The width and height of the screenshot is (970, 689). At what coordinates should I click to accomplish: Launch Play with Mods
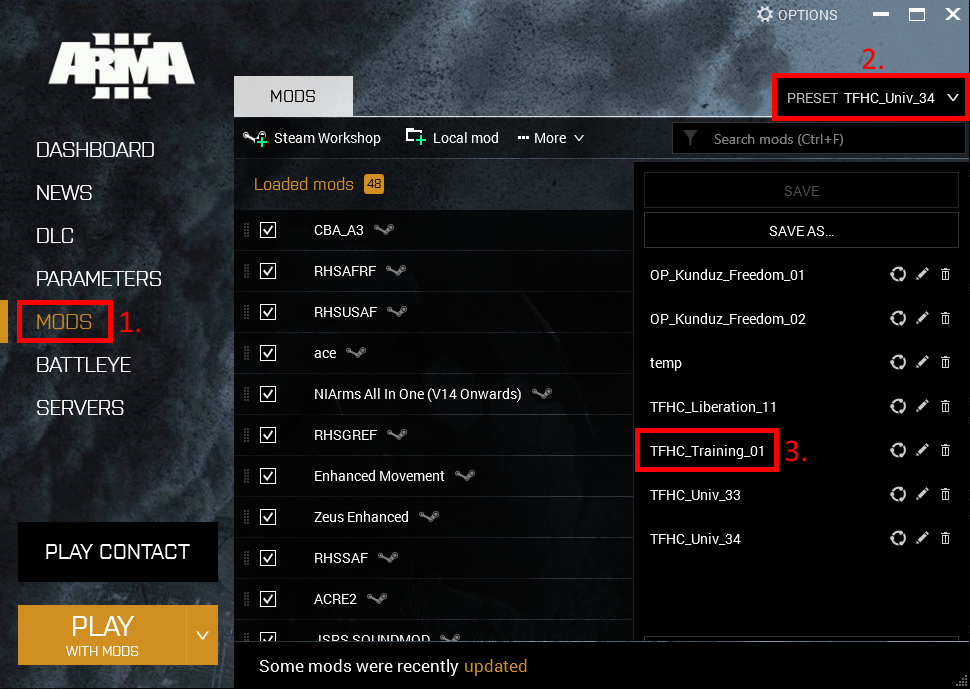click(102, 635)
